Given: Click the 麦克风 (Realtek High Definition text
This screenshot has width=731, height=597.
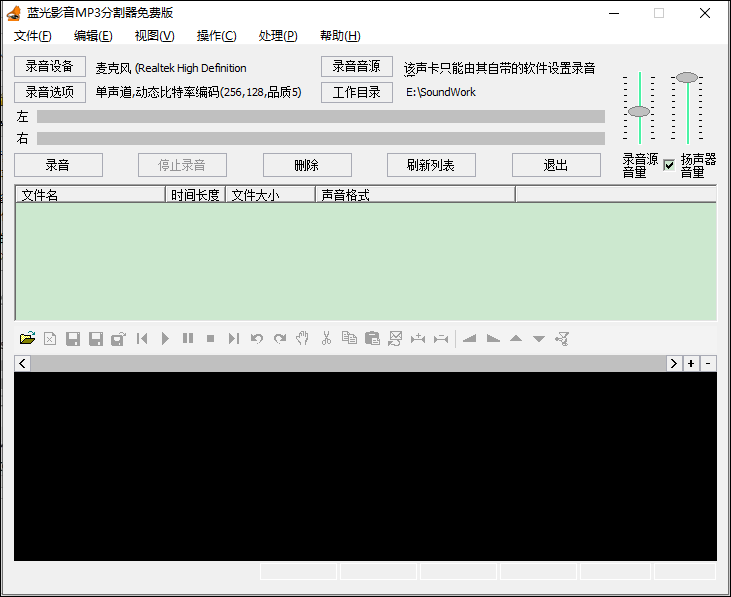Looking at the screenshot, I should coord(171,68).
